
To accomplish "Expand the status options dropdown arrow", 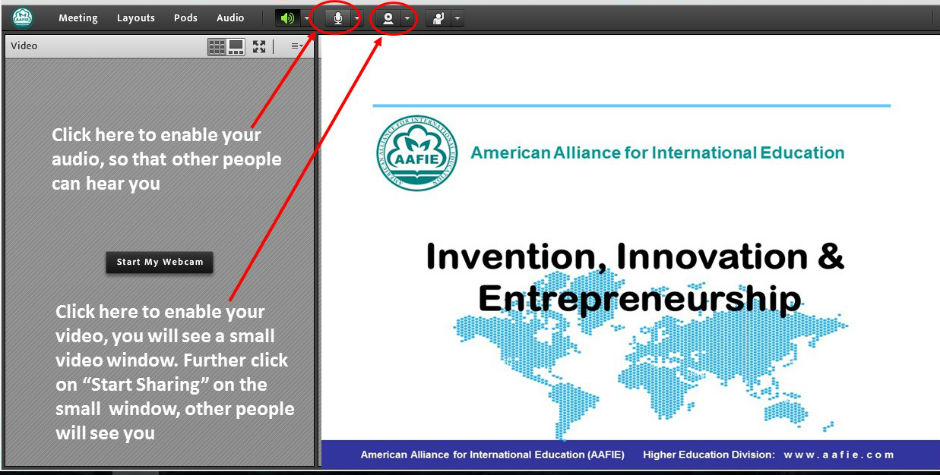I will click(x=457, y=19).
